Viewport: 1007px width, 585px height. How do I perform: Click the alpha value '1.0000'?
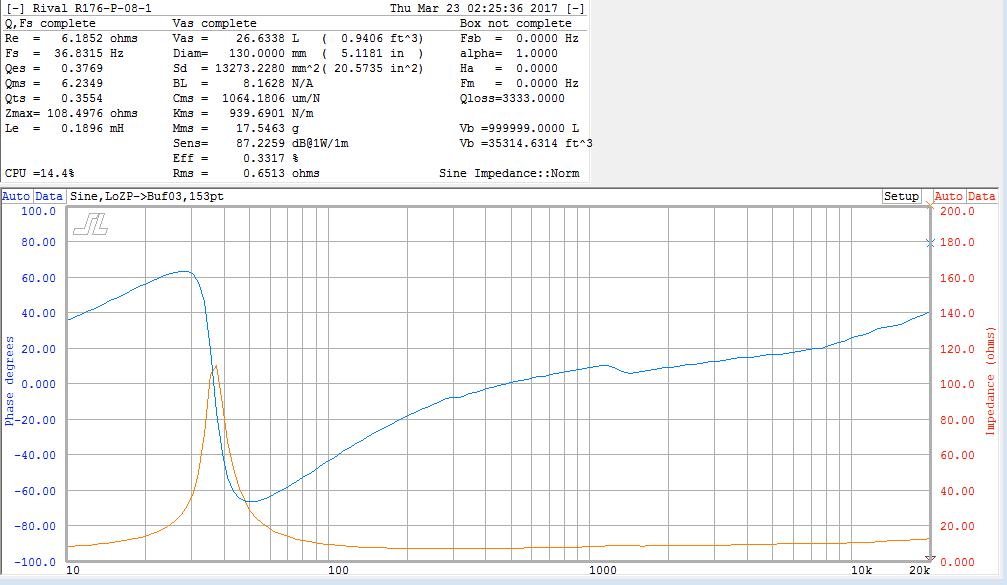(x=537, y=53)
